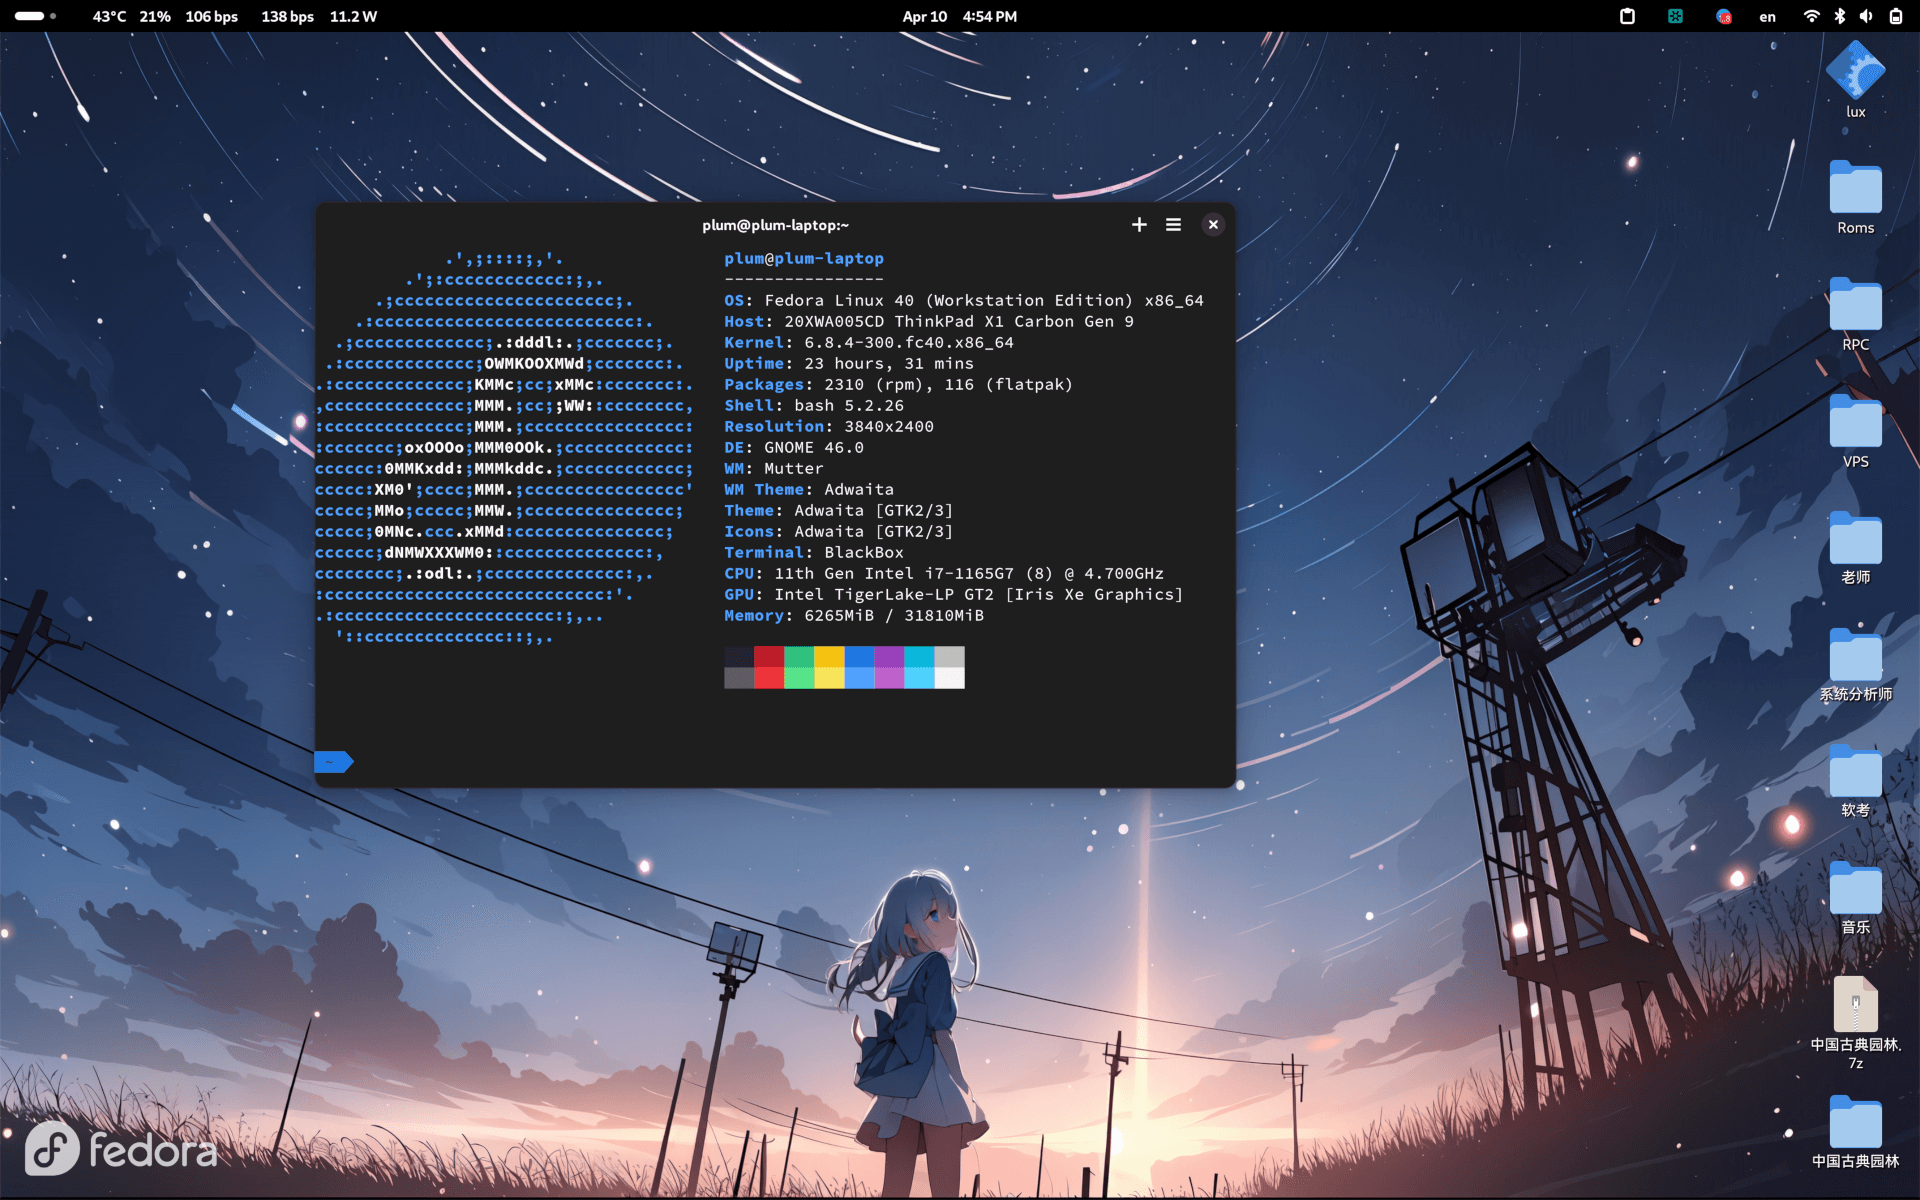Click the clipboard icon in the top bar

pyautogui.click(x=1627, y=16)
